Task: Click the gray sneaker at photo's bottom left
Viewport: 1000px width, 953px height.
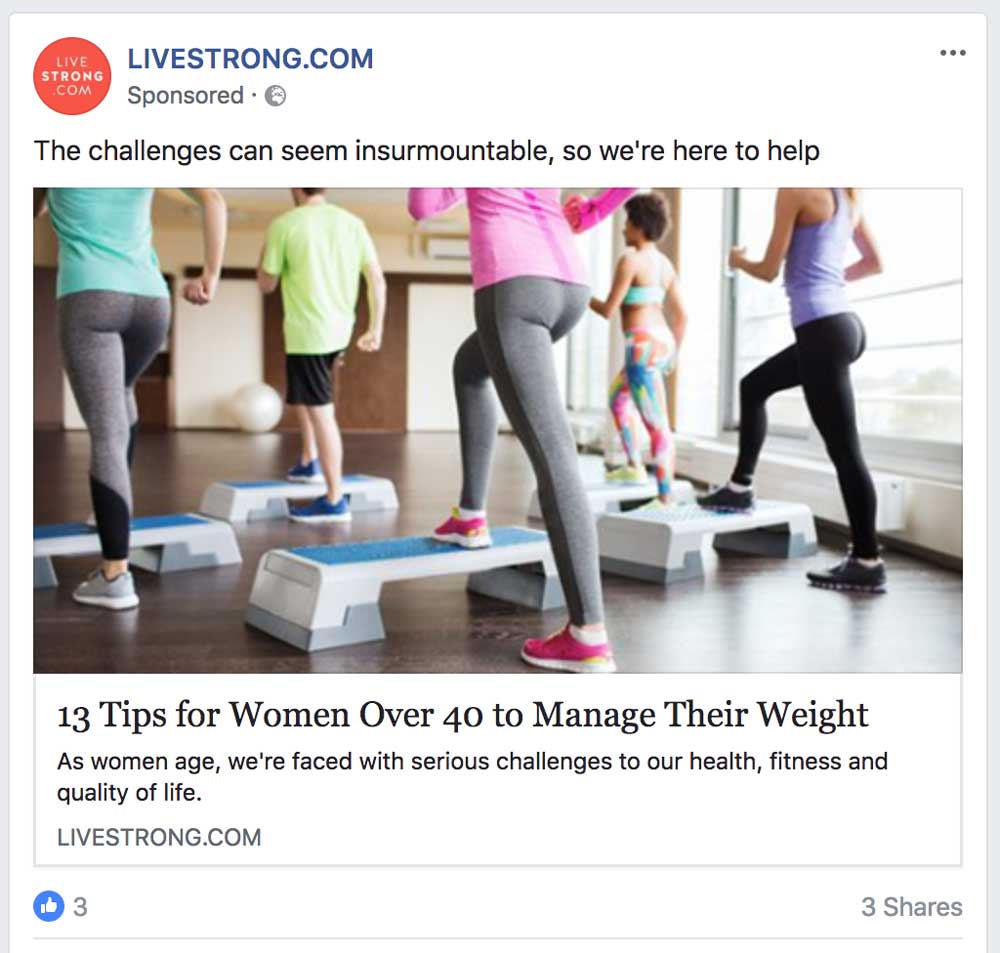Action: pos(107,588)
